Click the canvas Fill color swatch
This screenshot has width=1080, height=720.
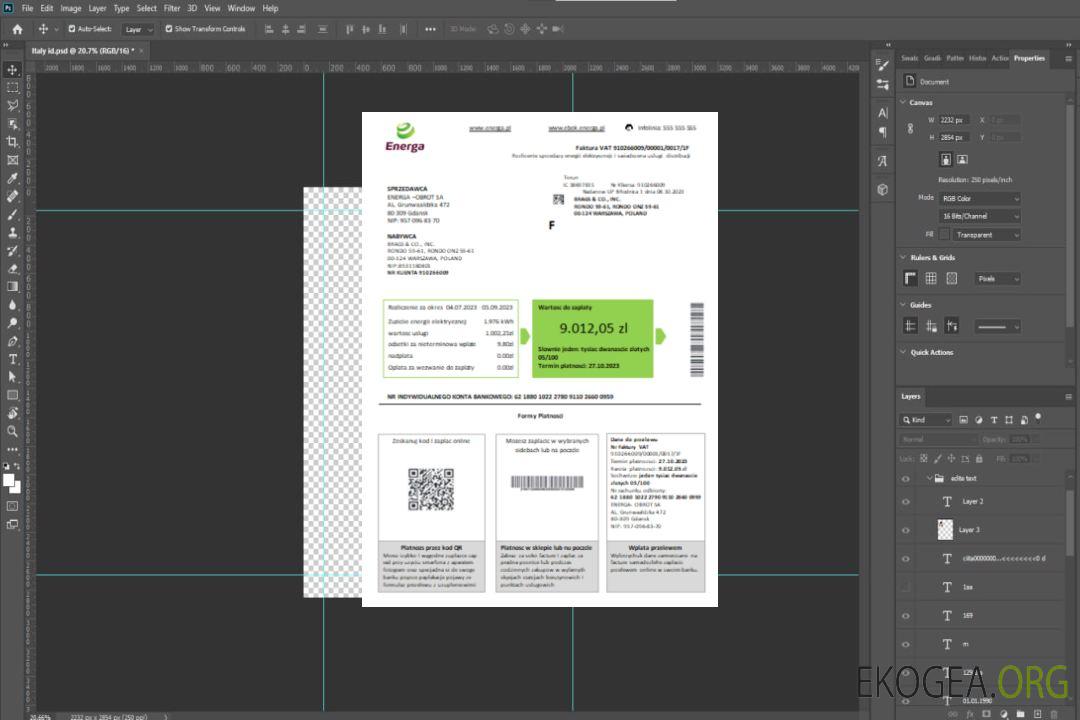click(x=944, y=234)
